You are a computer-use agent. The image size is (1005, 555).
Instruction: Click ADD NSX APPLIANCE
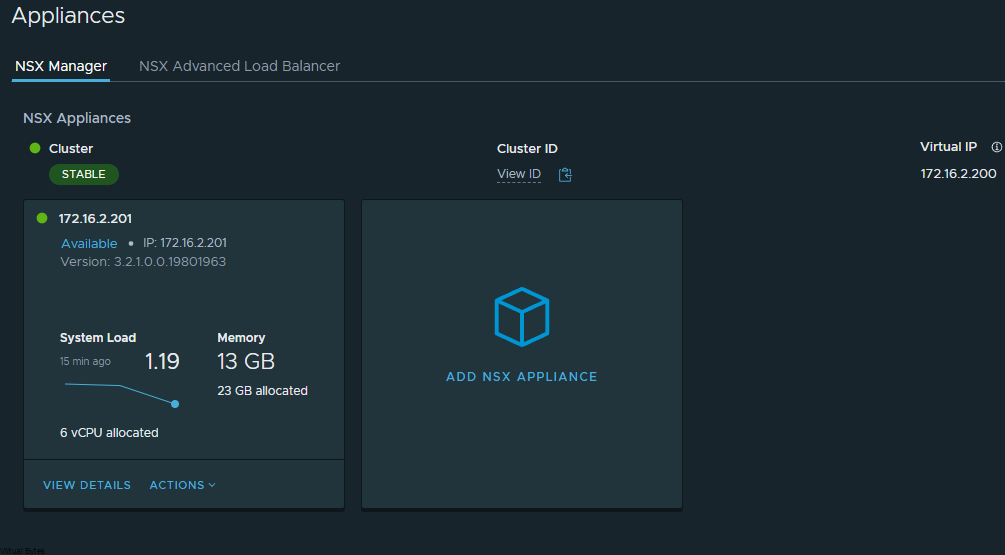522,377
